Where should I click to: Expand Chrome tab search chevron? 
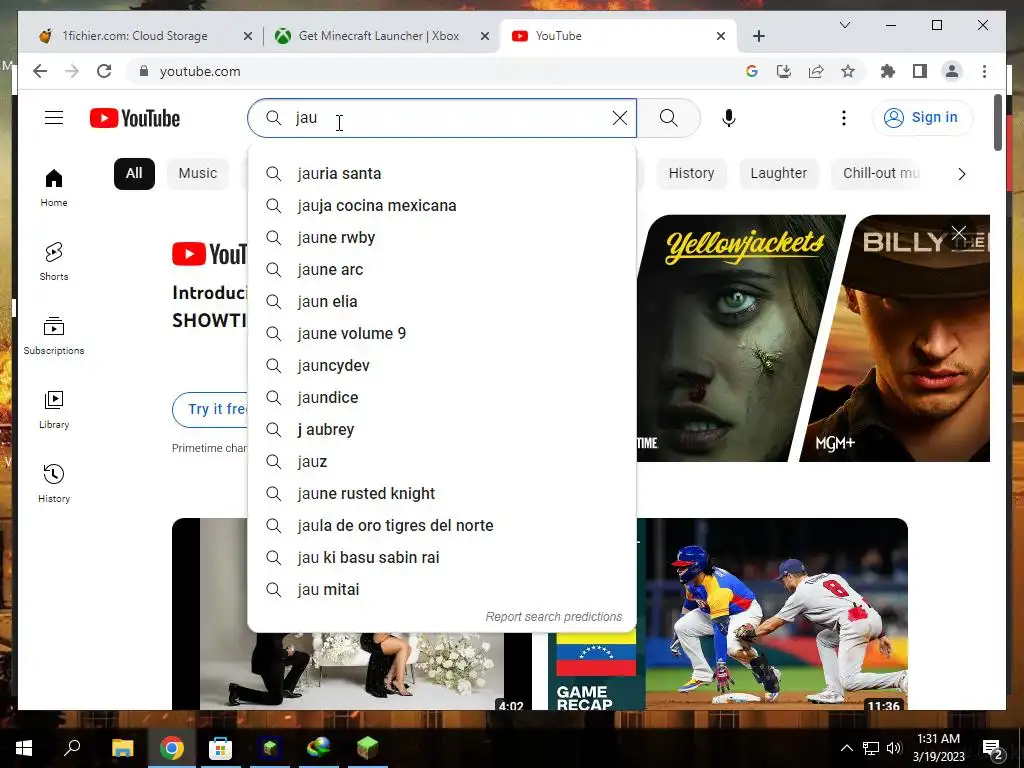844,25
